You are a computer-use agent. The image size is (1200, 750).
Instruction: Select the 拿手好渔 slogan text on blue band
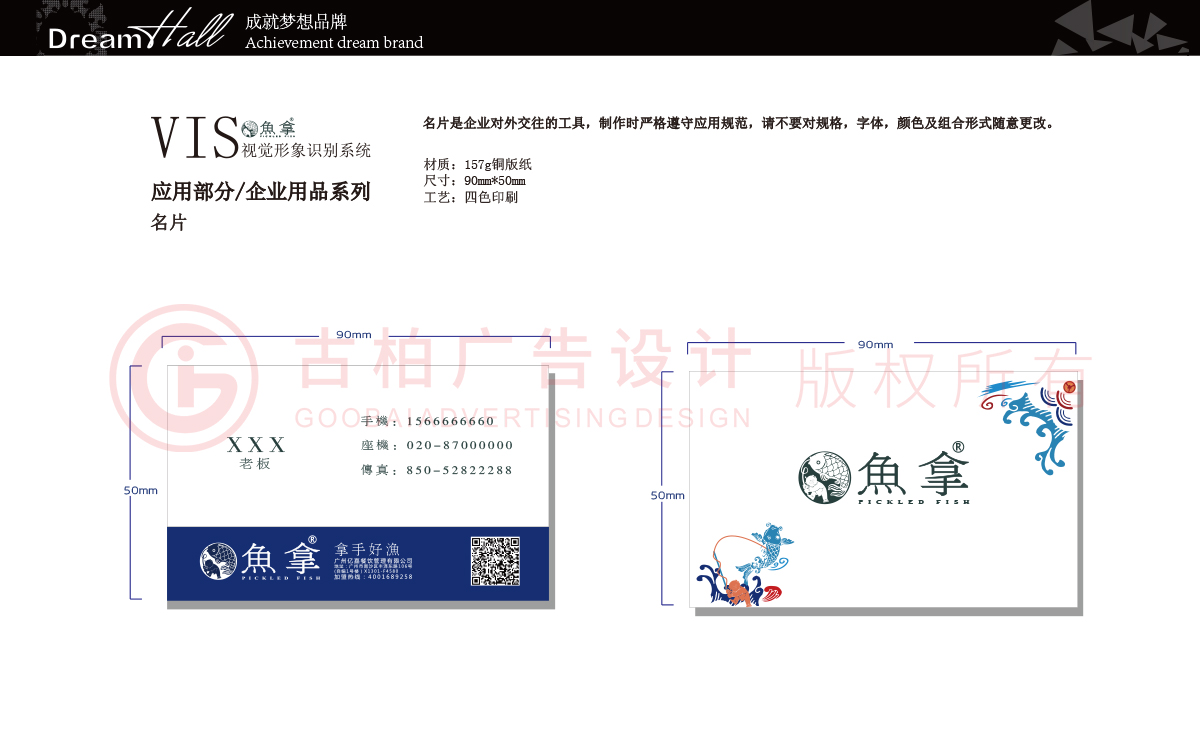(367, 548)
